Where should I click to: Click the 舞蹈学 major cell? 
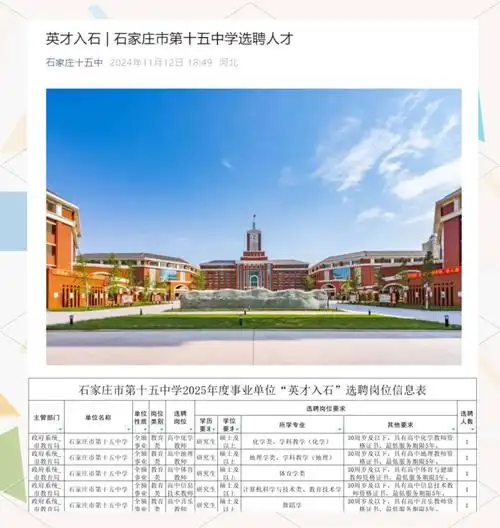(x=293, y=505)
